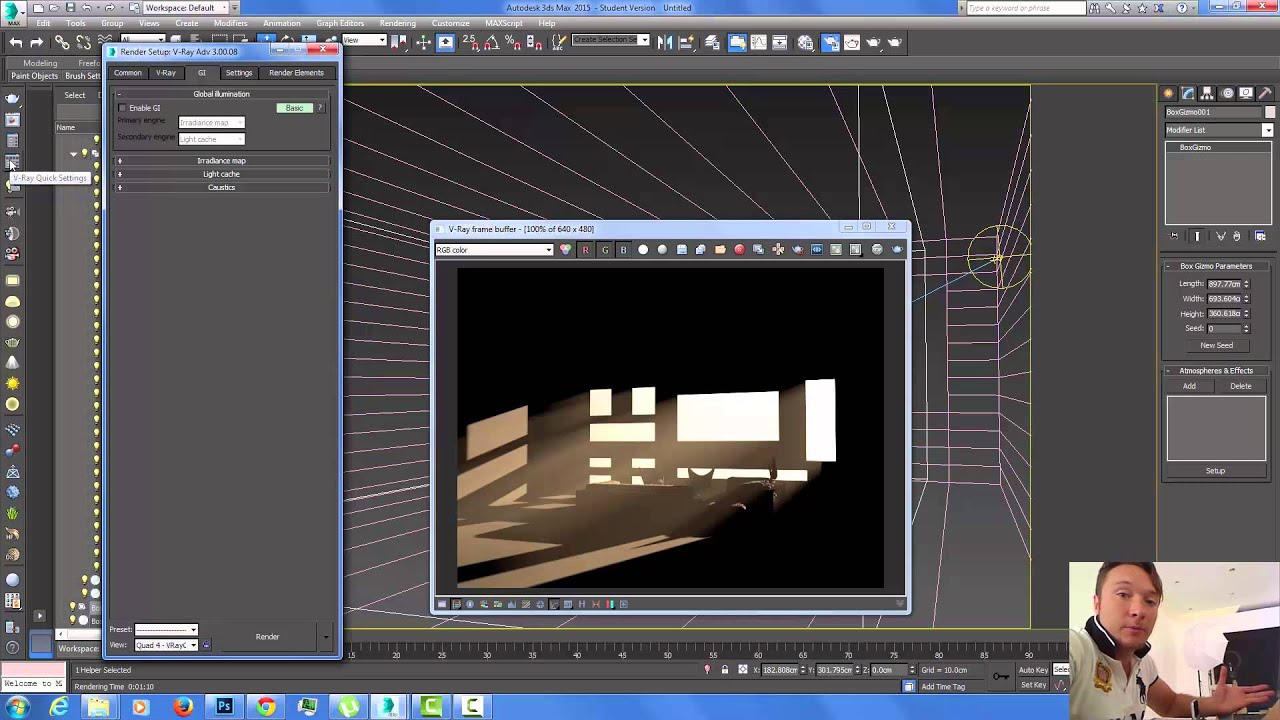Open the Rendering menu
Screen dimensions: 1280x720
[397, 23]
